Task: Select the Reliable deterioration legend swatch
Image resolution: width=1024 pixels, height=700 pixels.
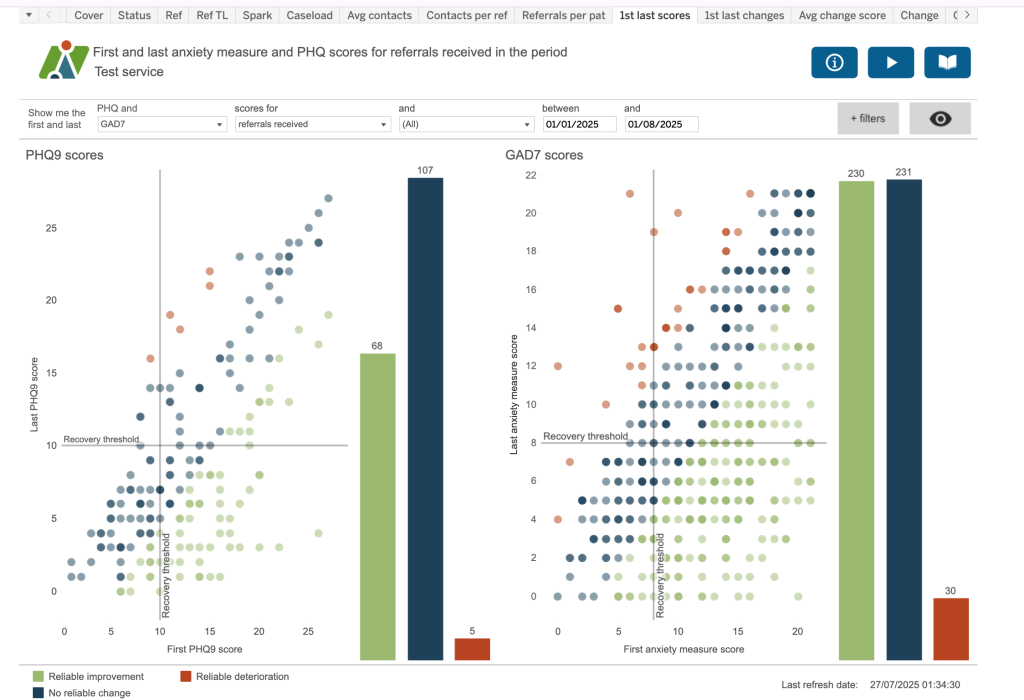Action: coord(186,677)
